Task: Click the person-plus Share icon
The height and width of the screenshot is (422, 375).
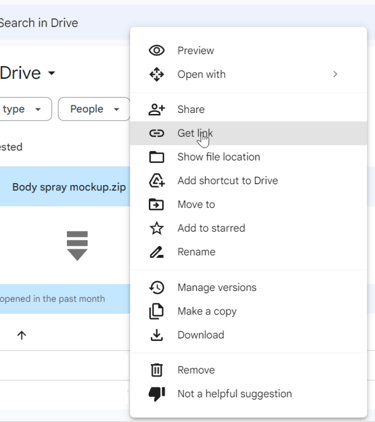Action: coord(156,109)
